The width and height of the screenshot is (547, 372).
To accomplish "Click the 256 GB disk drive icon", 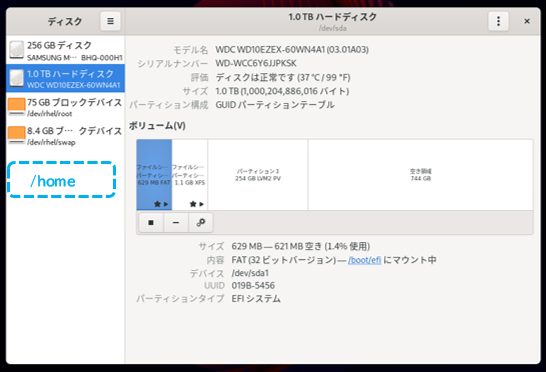I will pyautogui.click(x=16, y=50).
